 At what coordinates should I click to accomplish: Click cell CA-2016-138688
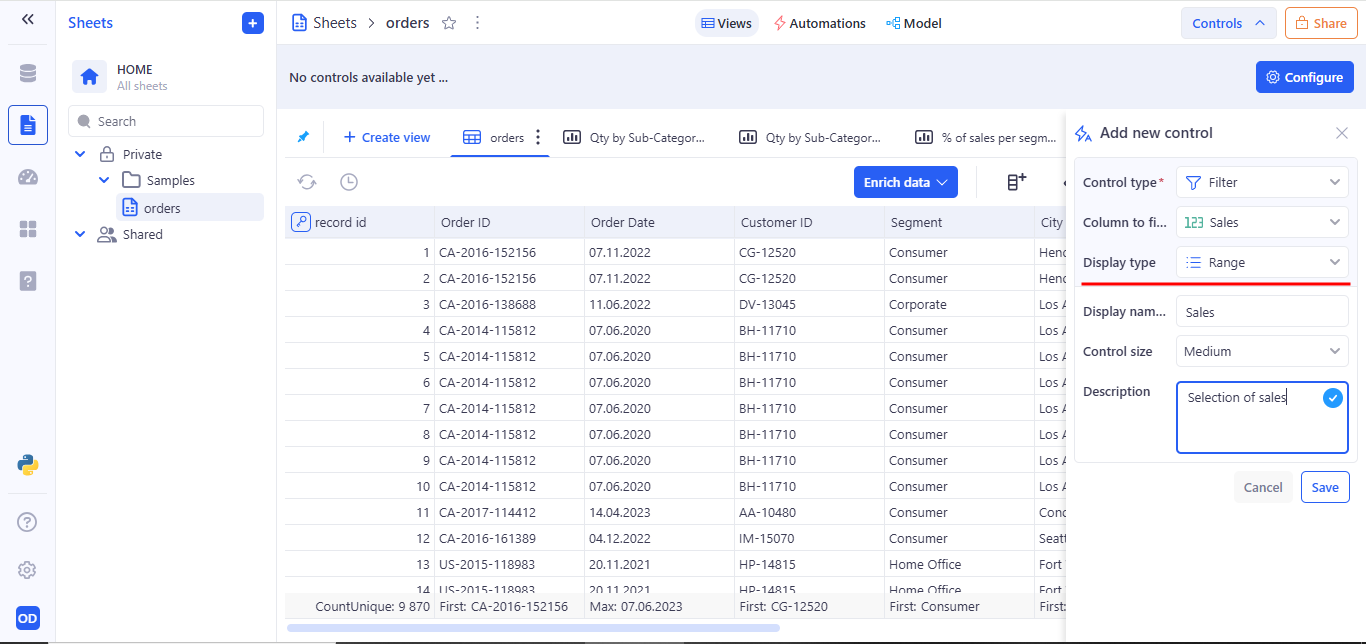(509, 304)
